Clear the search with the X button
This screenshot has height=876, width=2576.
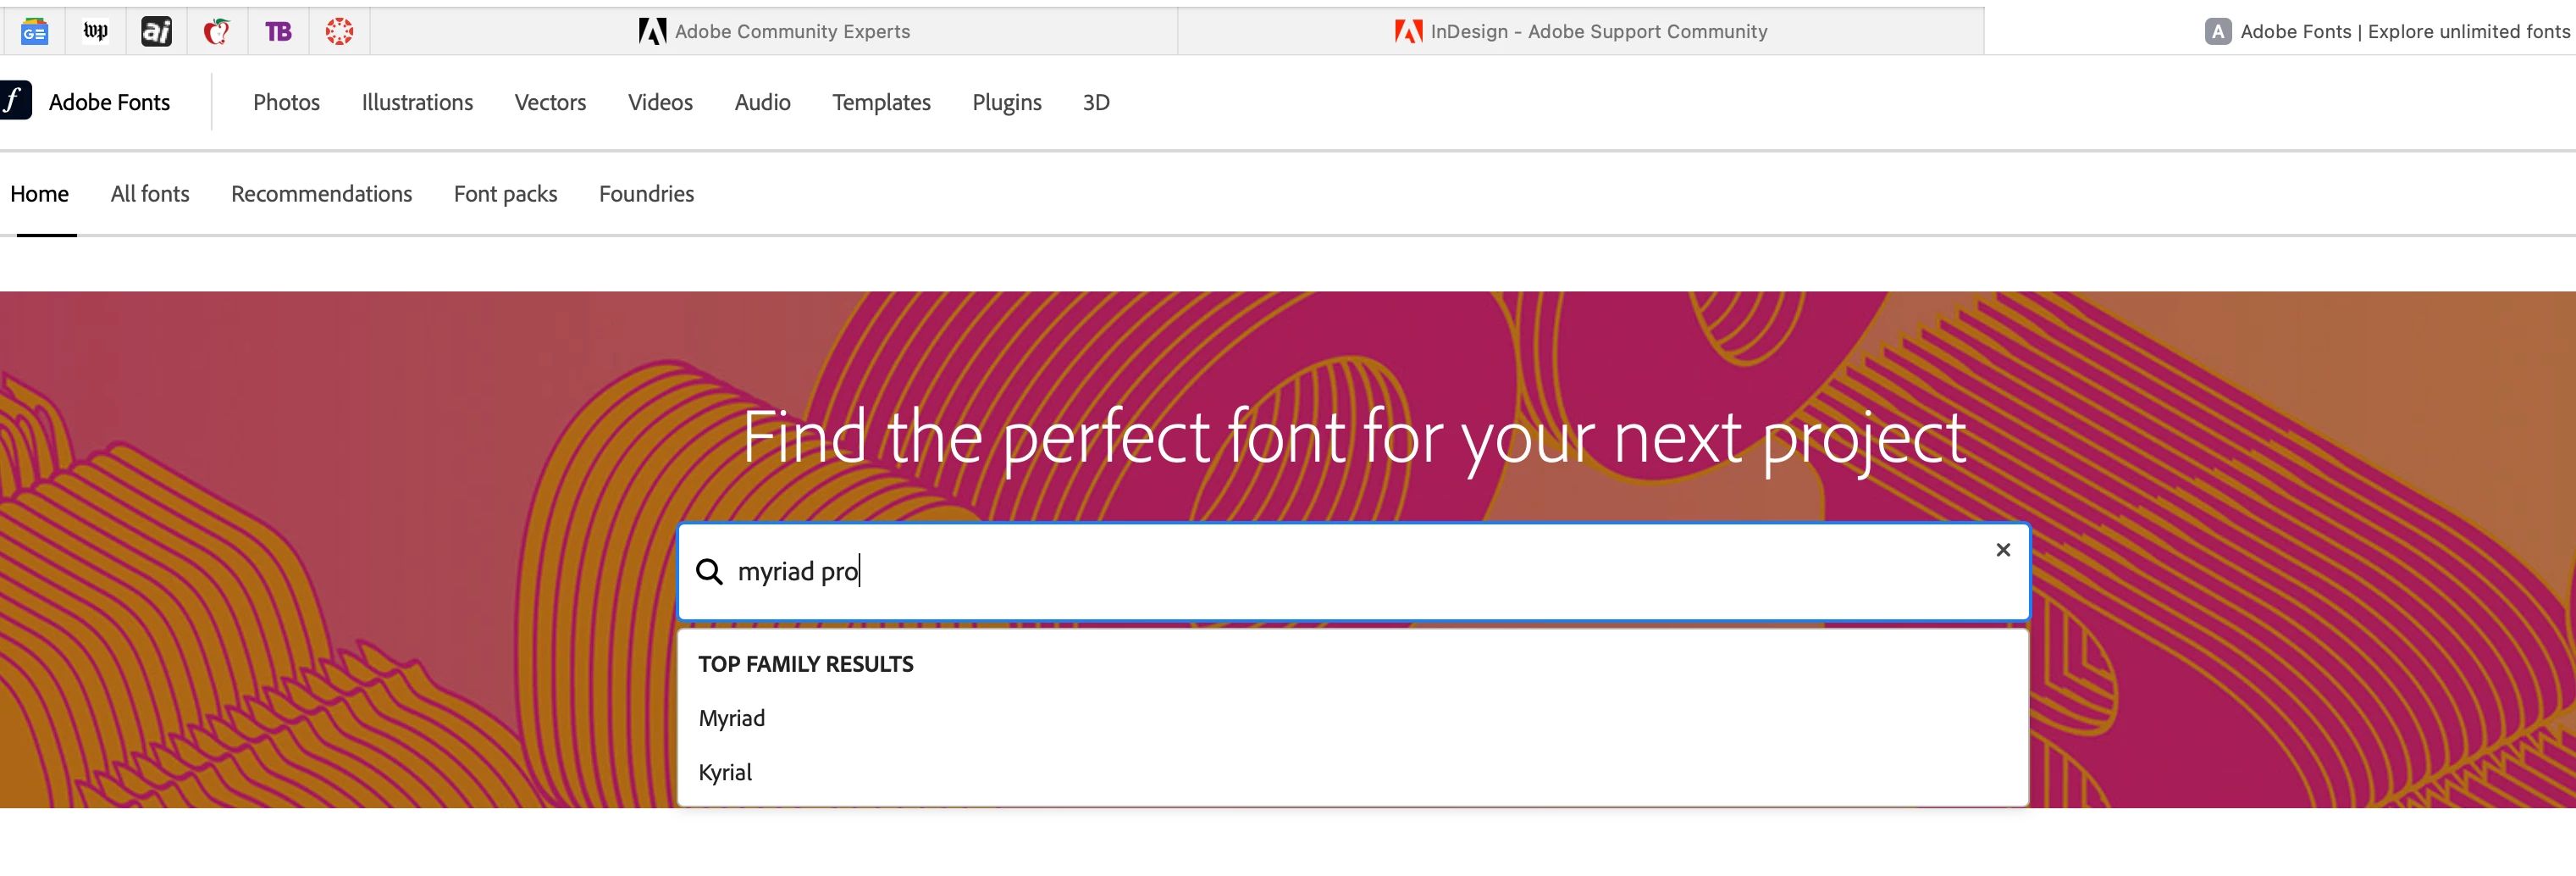(2002, 550)
